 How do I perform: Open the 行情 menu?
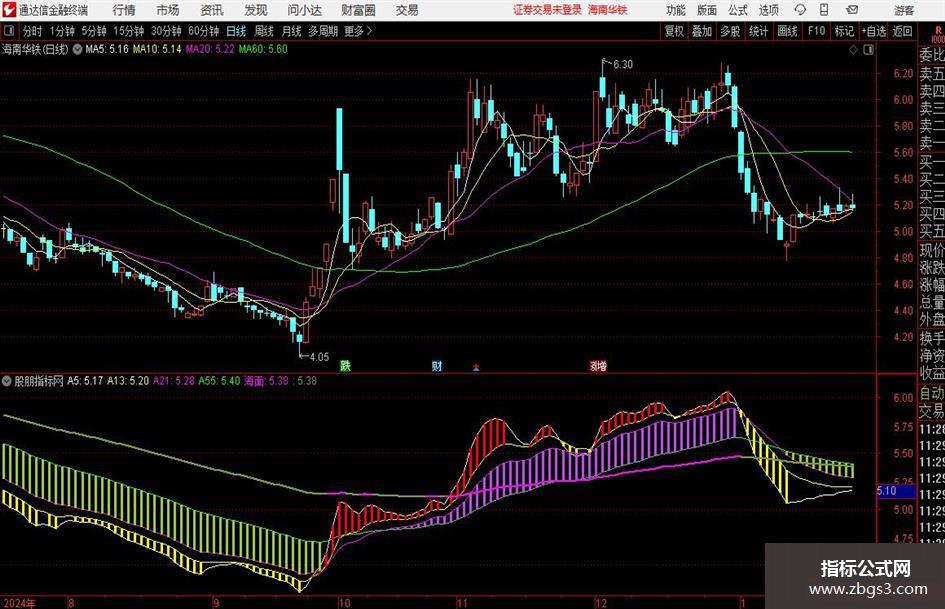pos(124,10)
